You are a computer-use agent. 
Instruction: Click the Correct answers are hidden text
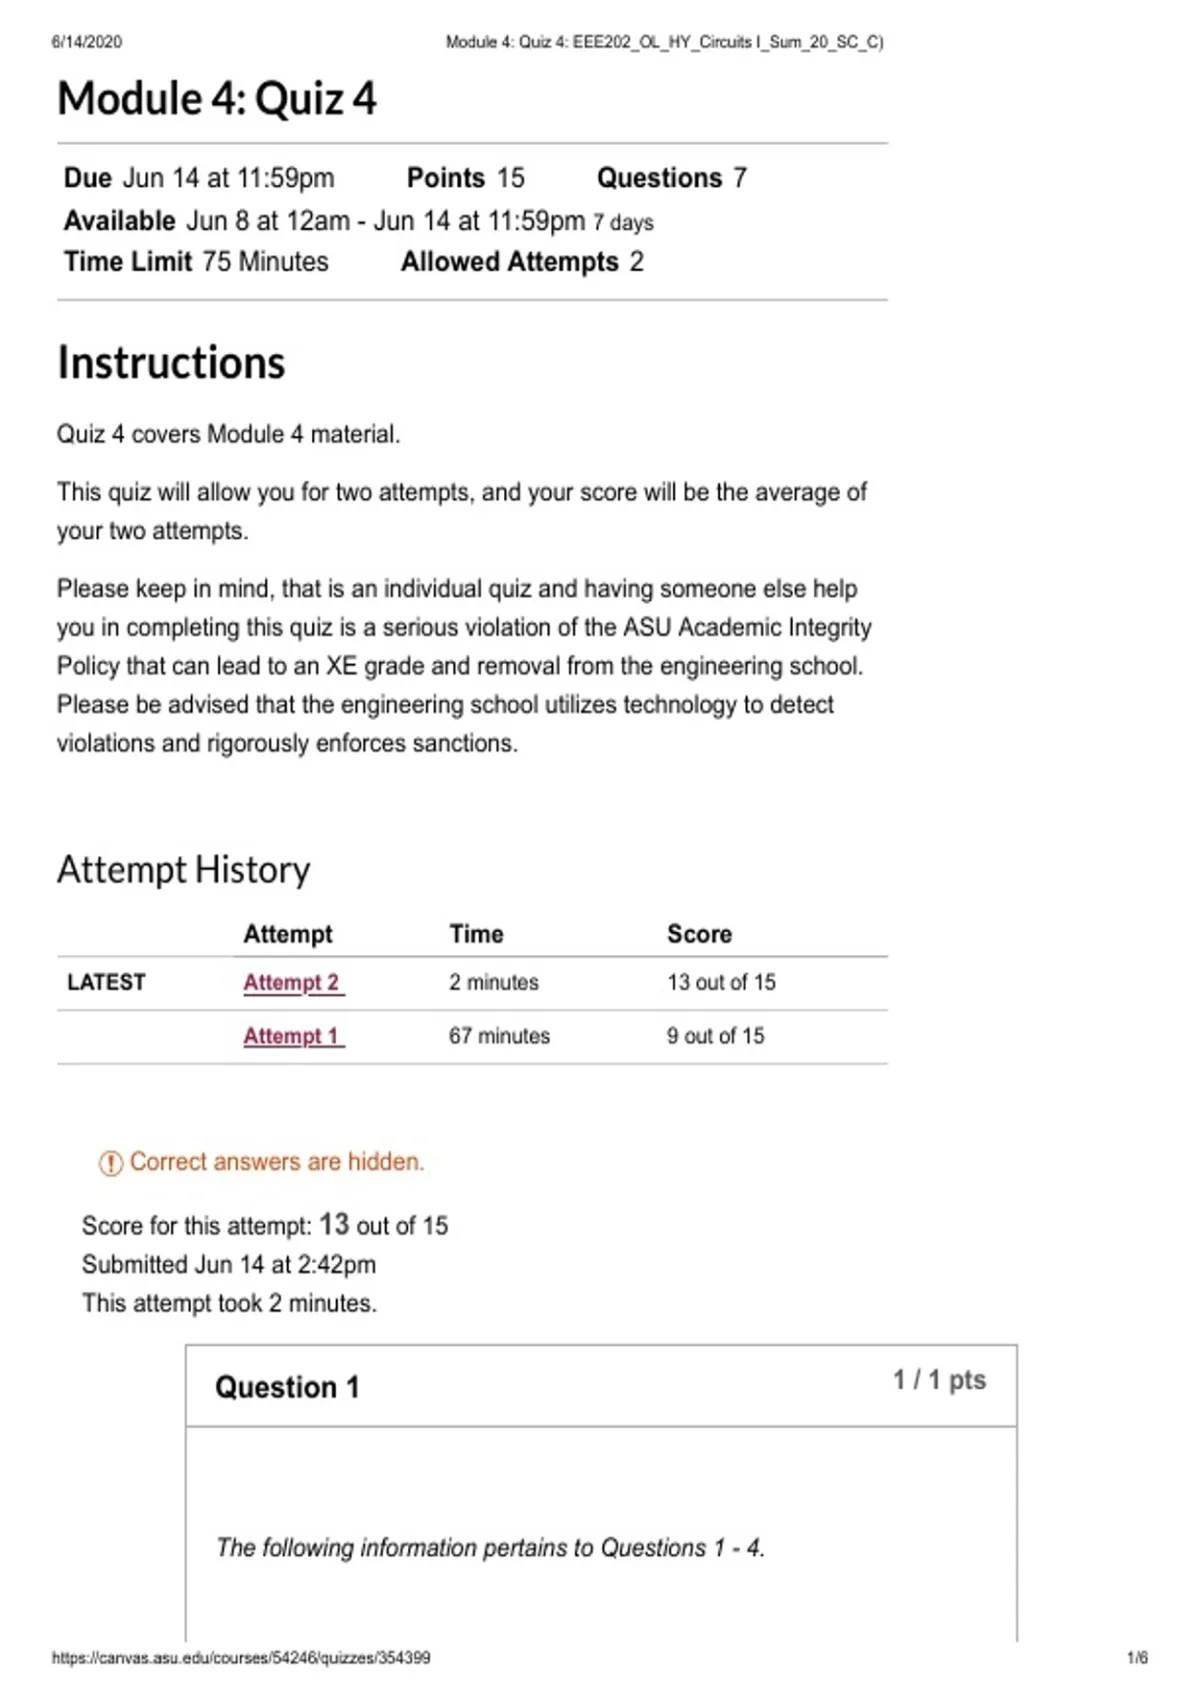coord(277,1162)
